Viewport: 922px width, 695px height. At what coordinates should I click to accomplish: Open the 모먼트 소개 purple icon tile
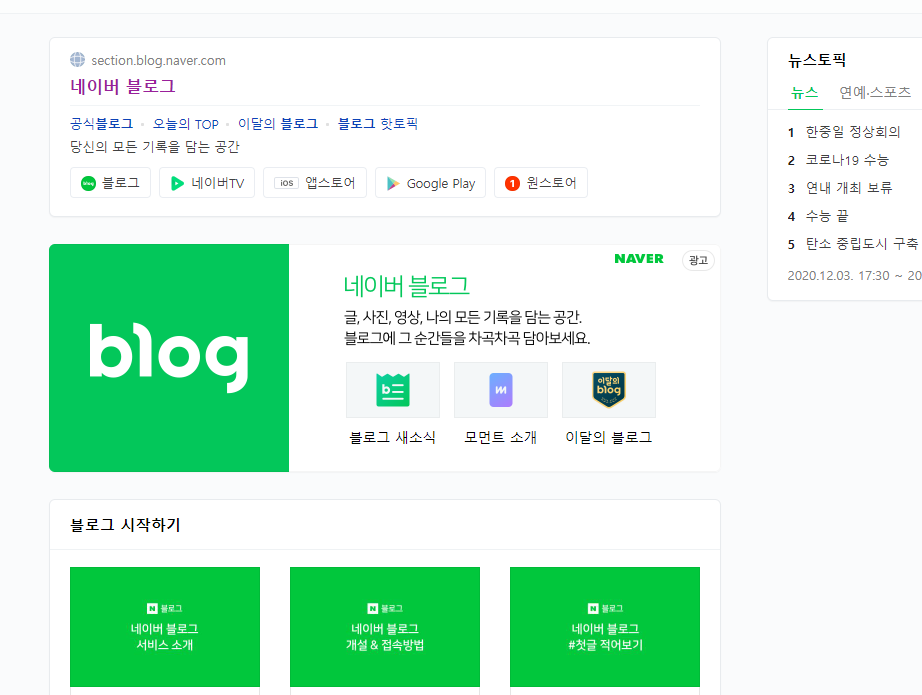click(501, 390)
